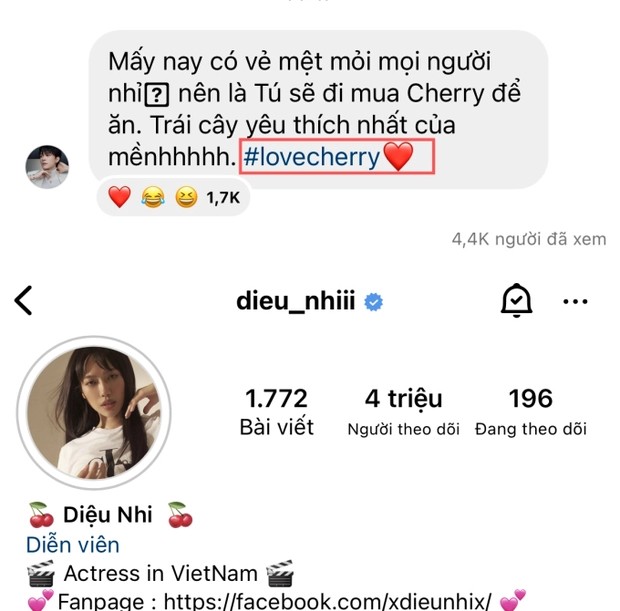
Task: View the 1.772 Bài viết posts count
Action: pyautogui.click(x=276, y=412)
